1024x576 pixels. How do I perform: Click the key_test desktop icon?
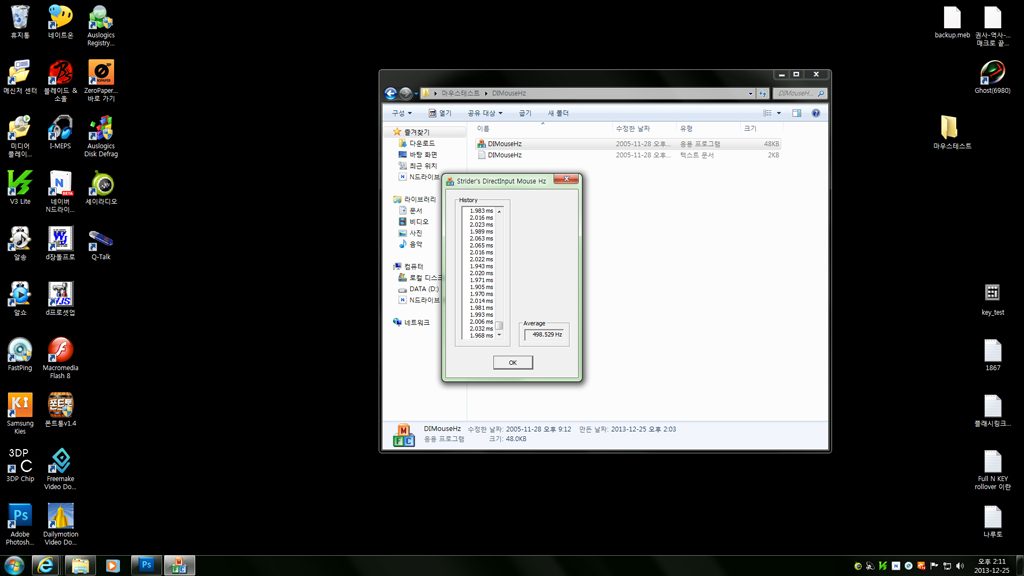(x=992, y=300)
